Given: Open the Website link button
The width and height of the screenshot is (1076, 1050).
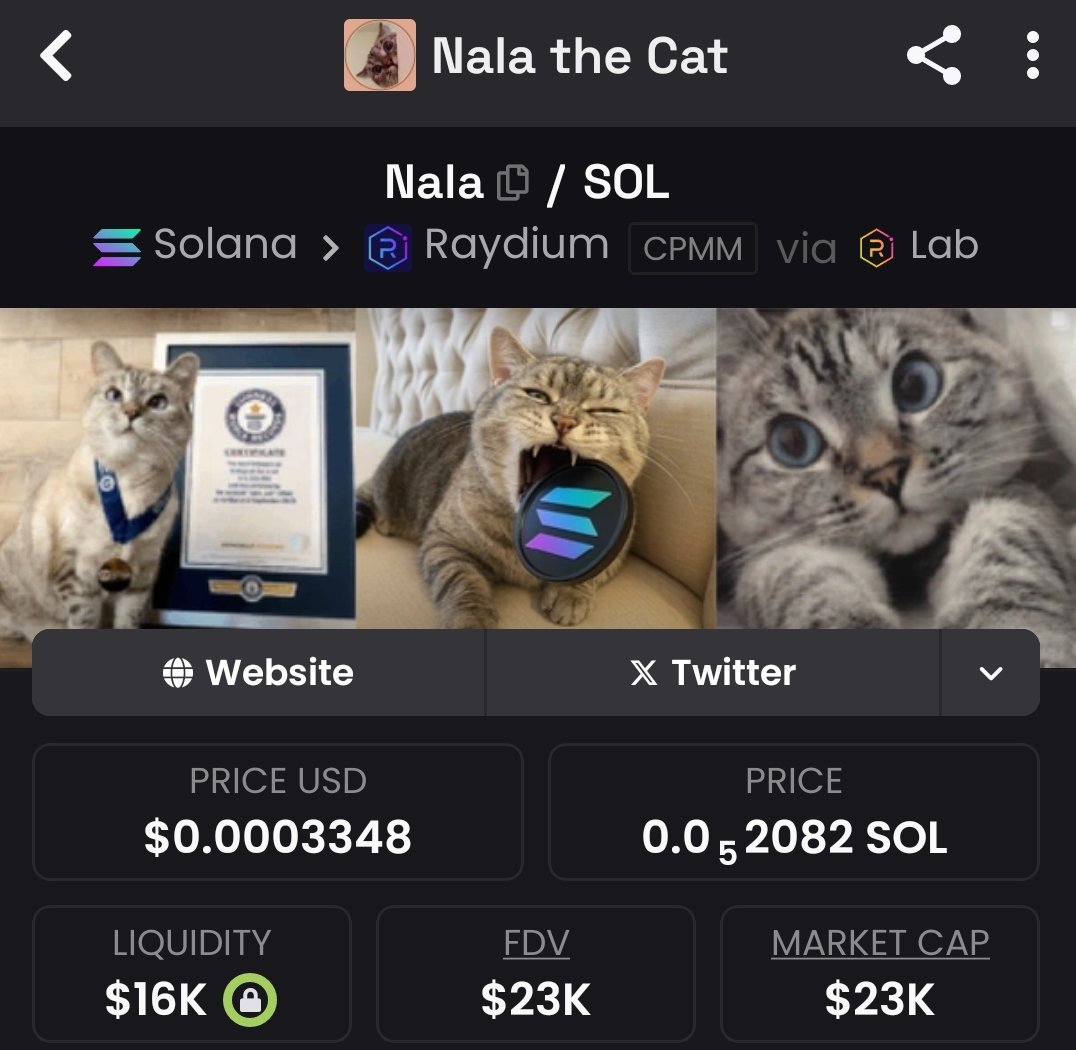Looking at the screenshot, I should pos(259,673).
